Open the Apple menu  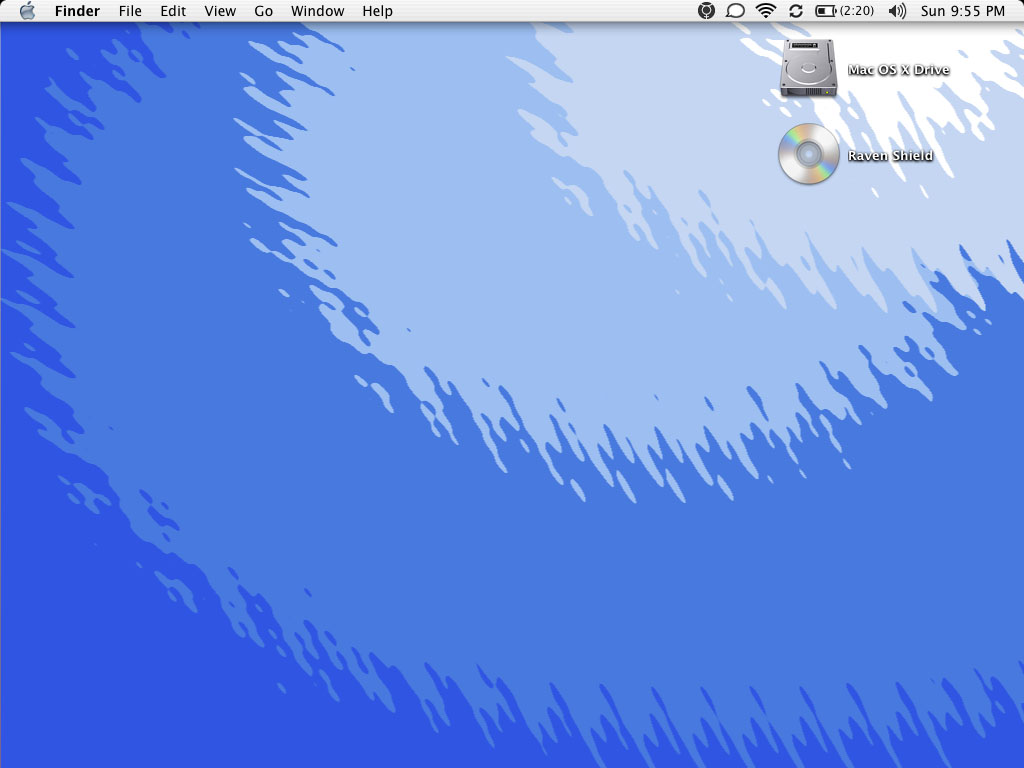click(x=27, y=11)
